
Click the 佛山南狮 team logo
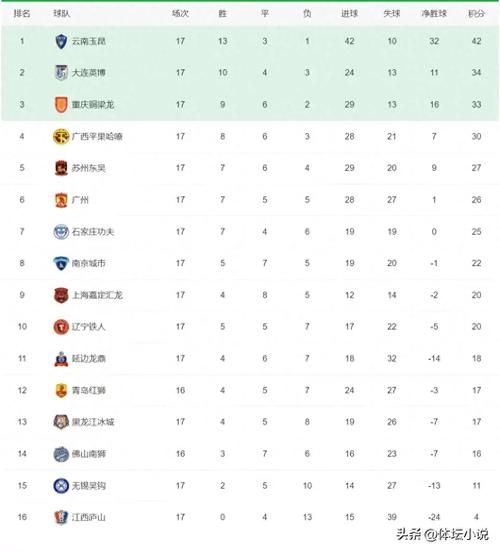(x=61, y=454)
